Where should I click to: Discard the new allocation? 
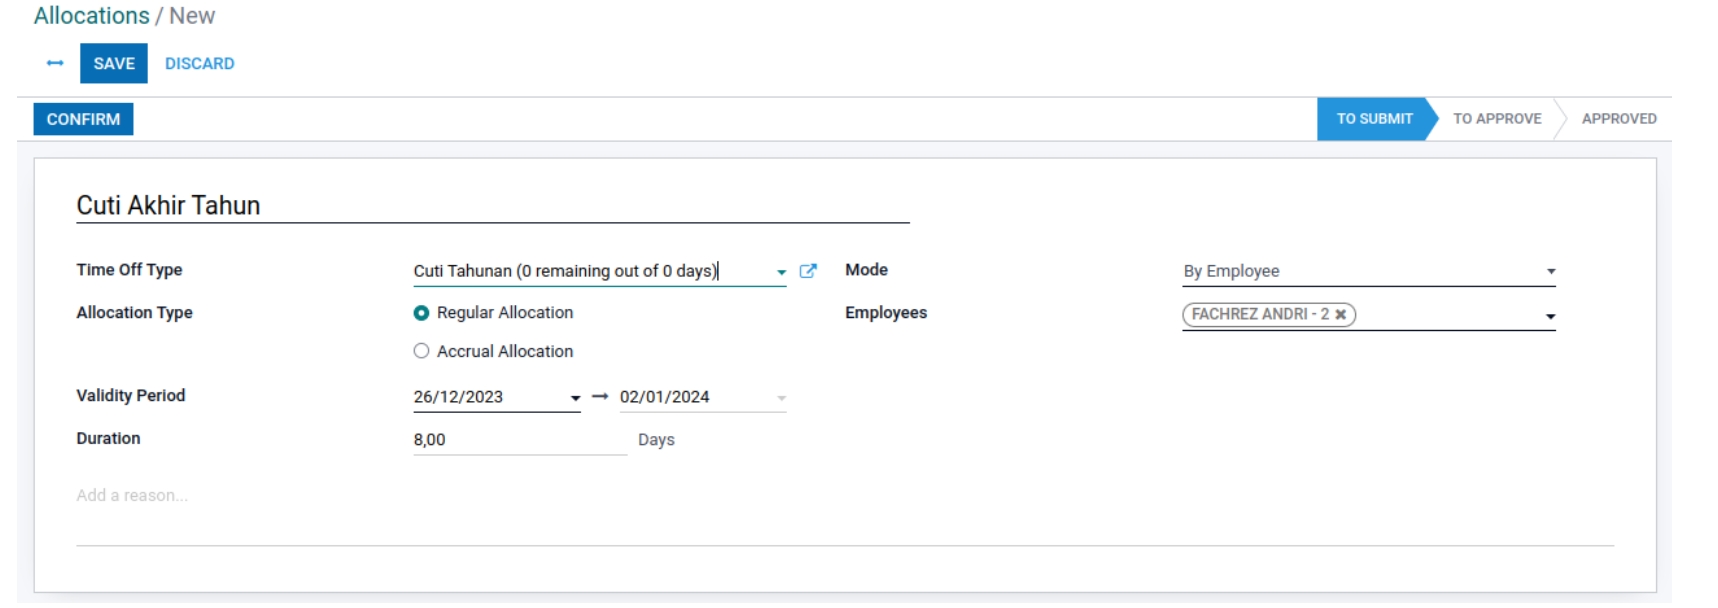pos(199,63)
